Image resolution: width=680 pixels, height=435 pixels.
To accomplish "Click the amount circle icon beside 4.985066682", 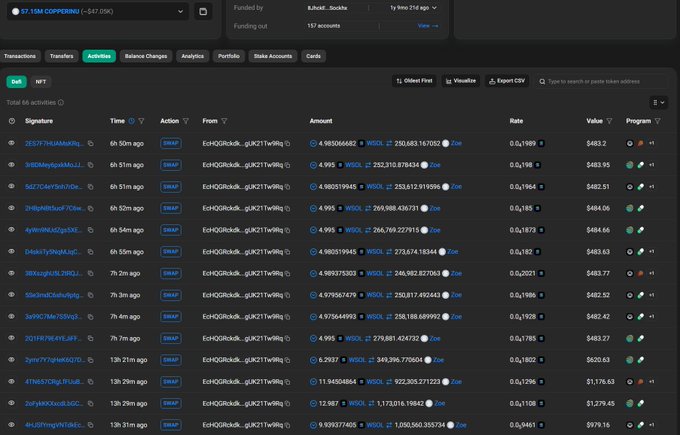I will pyautogui.click(x=313, y=143).
